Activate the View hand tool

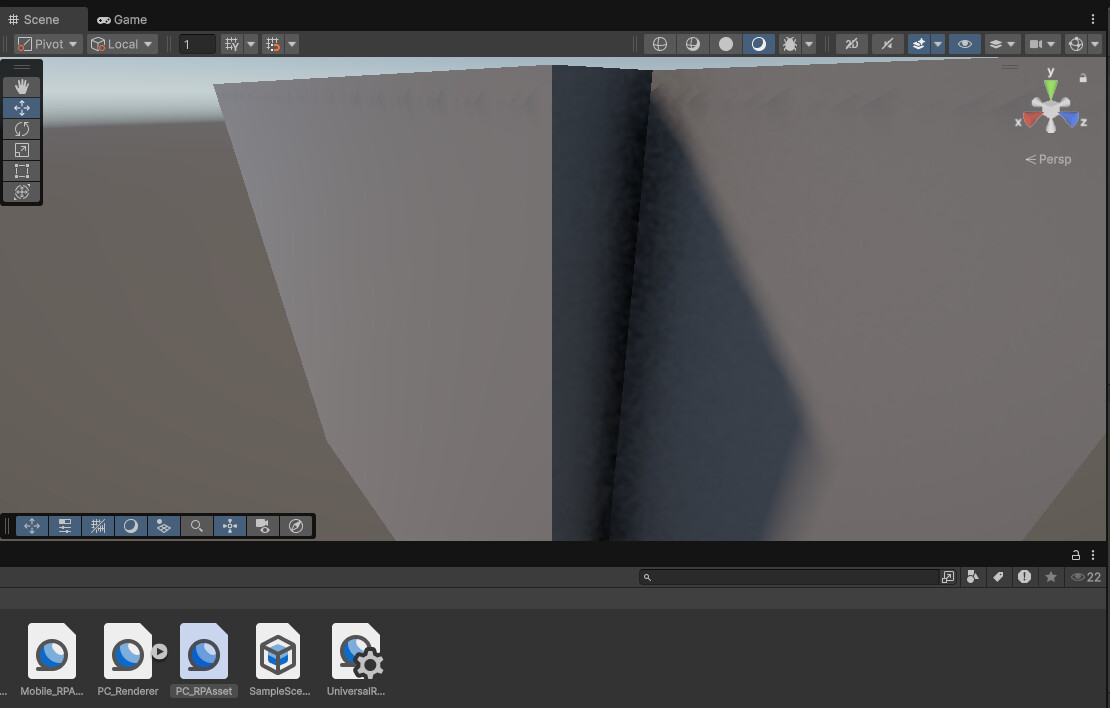[x=22, y=86]
